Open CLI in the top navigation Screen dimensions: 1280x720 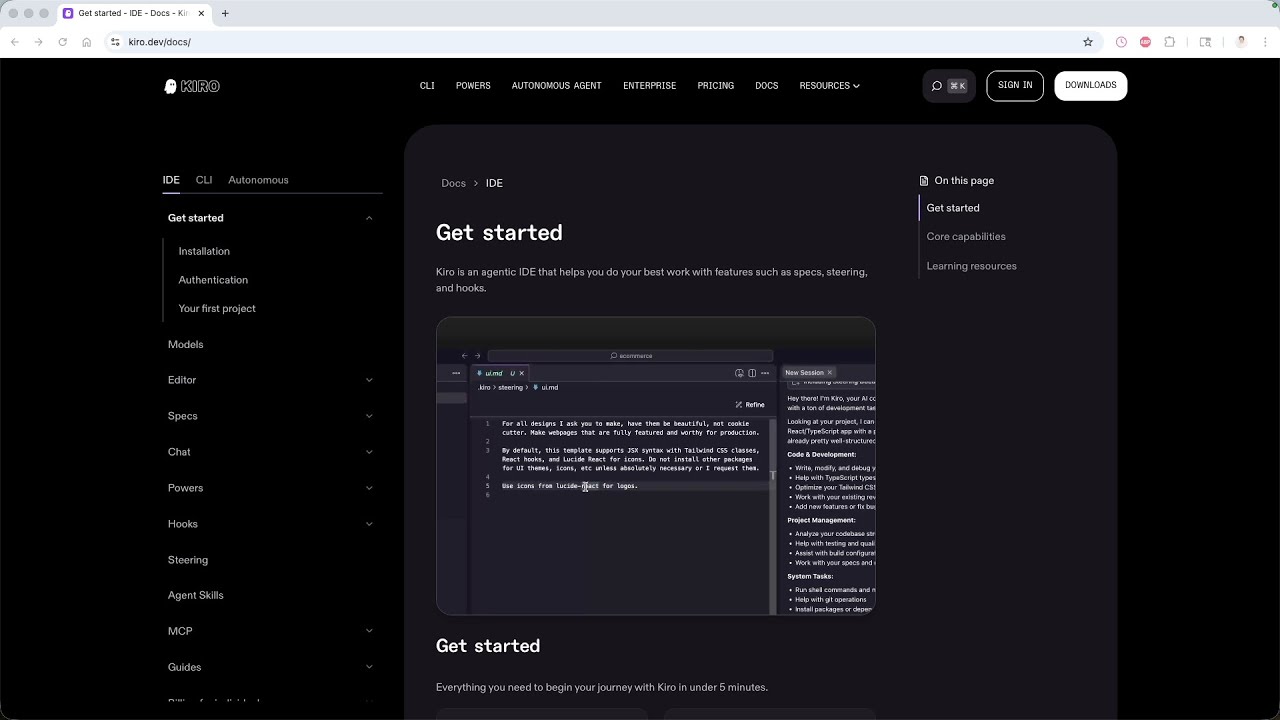(427, 86)
